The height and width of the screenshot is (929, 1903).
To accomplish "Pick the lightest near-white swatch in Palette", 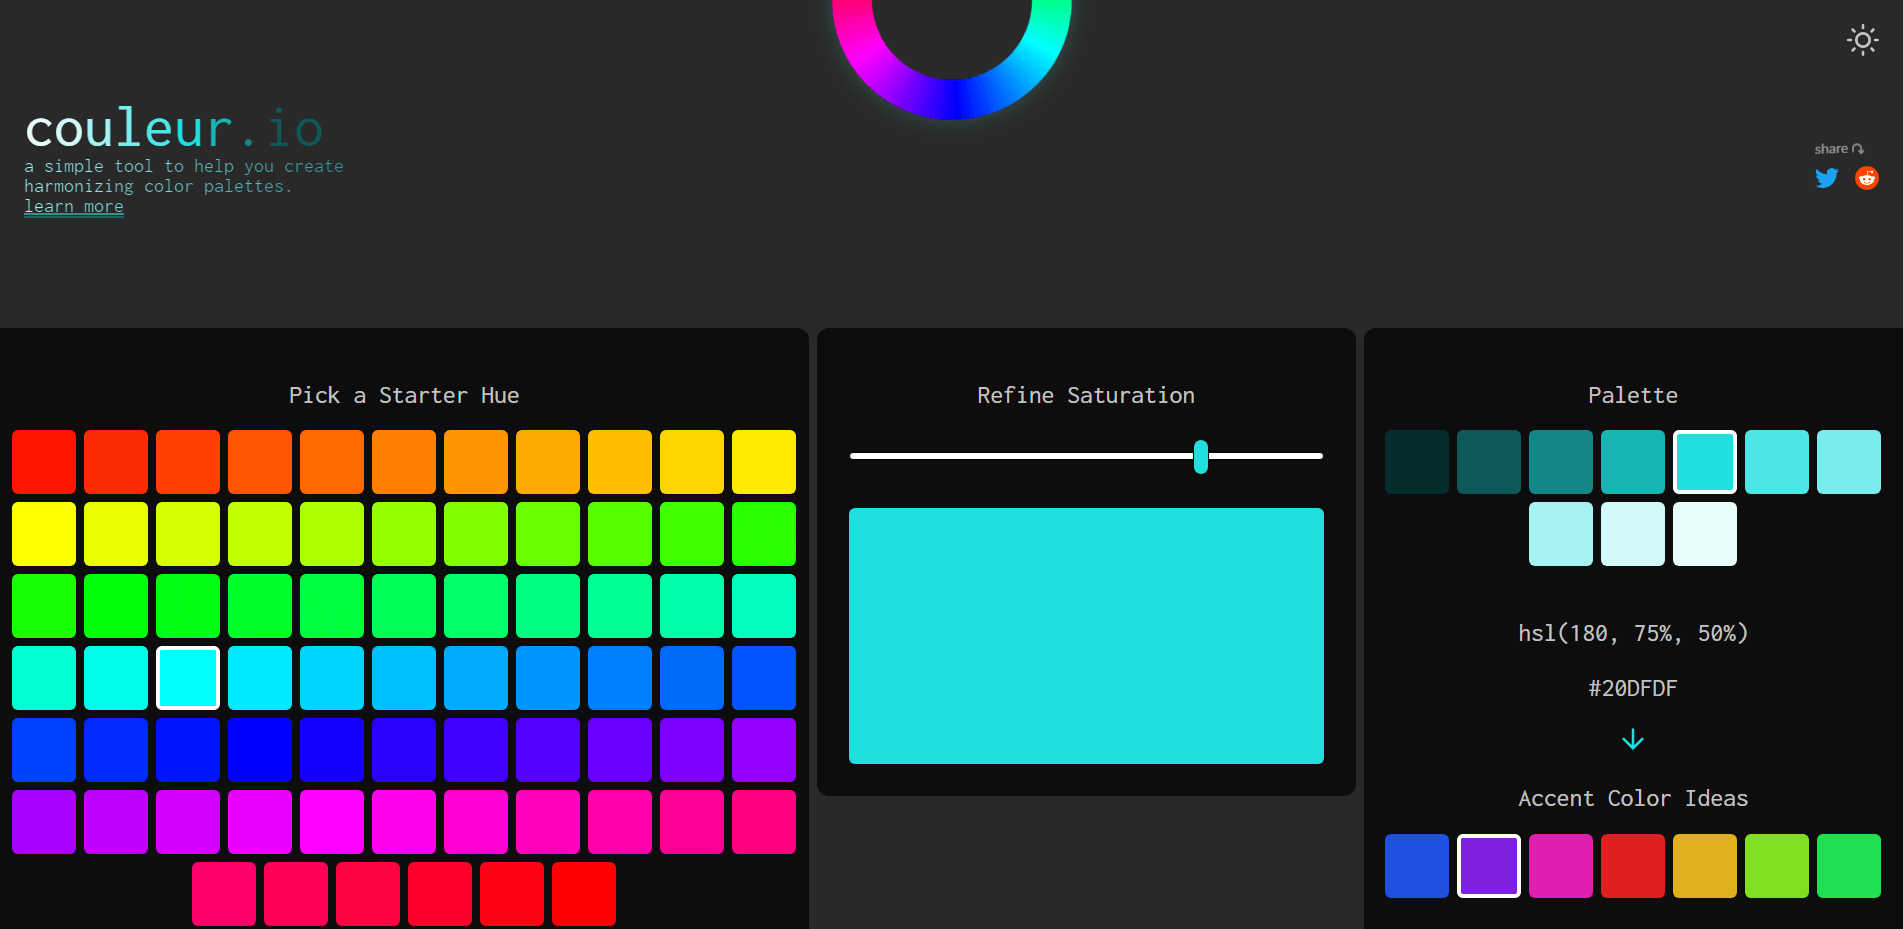I will (x=1705, y=534).
